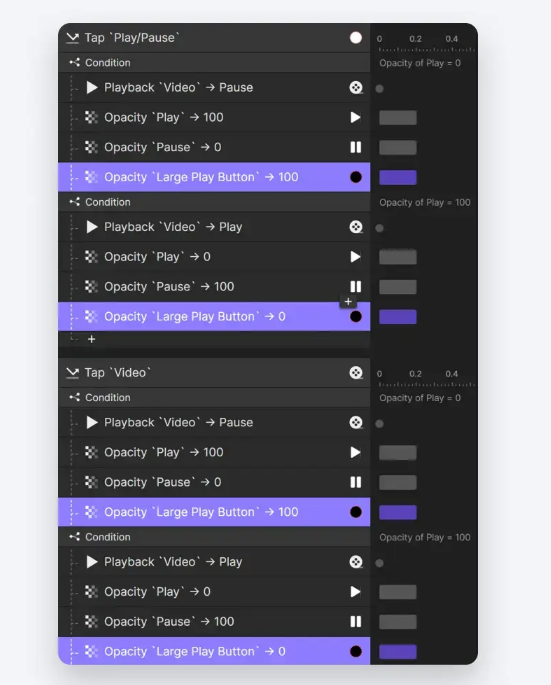This screenshot has height=685, width=551.
Task: Select Playback `Video` → Pause under Tap `Play/Pause`
Action: (214, 87)
